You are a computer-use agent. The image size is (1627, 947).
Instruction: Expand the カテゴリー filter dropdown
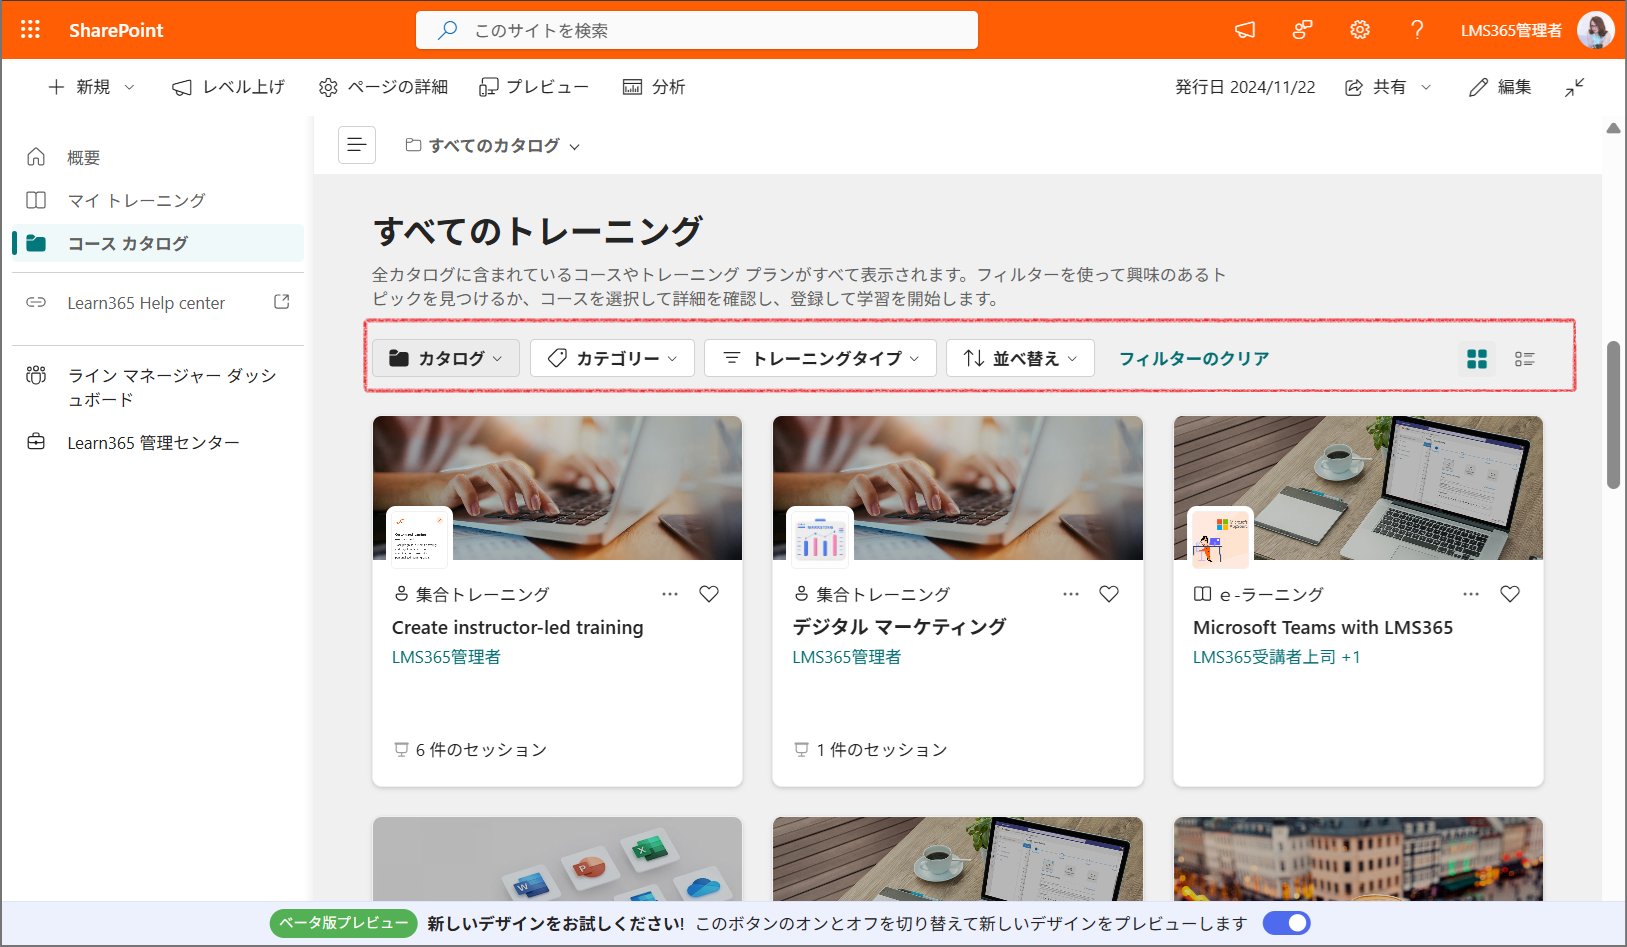[612, 358]
